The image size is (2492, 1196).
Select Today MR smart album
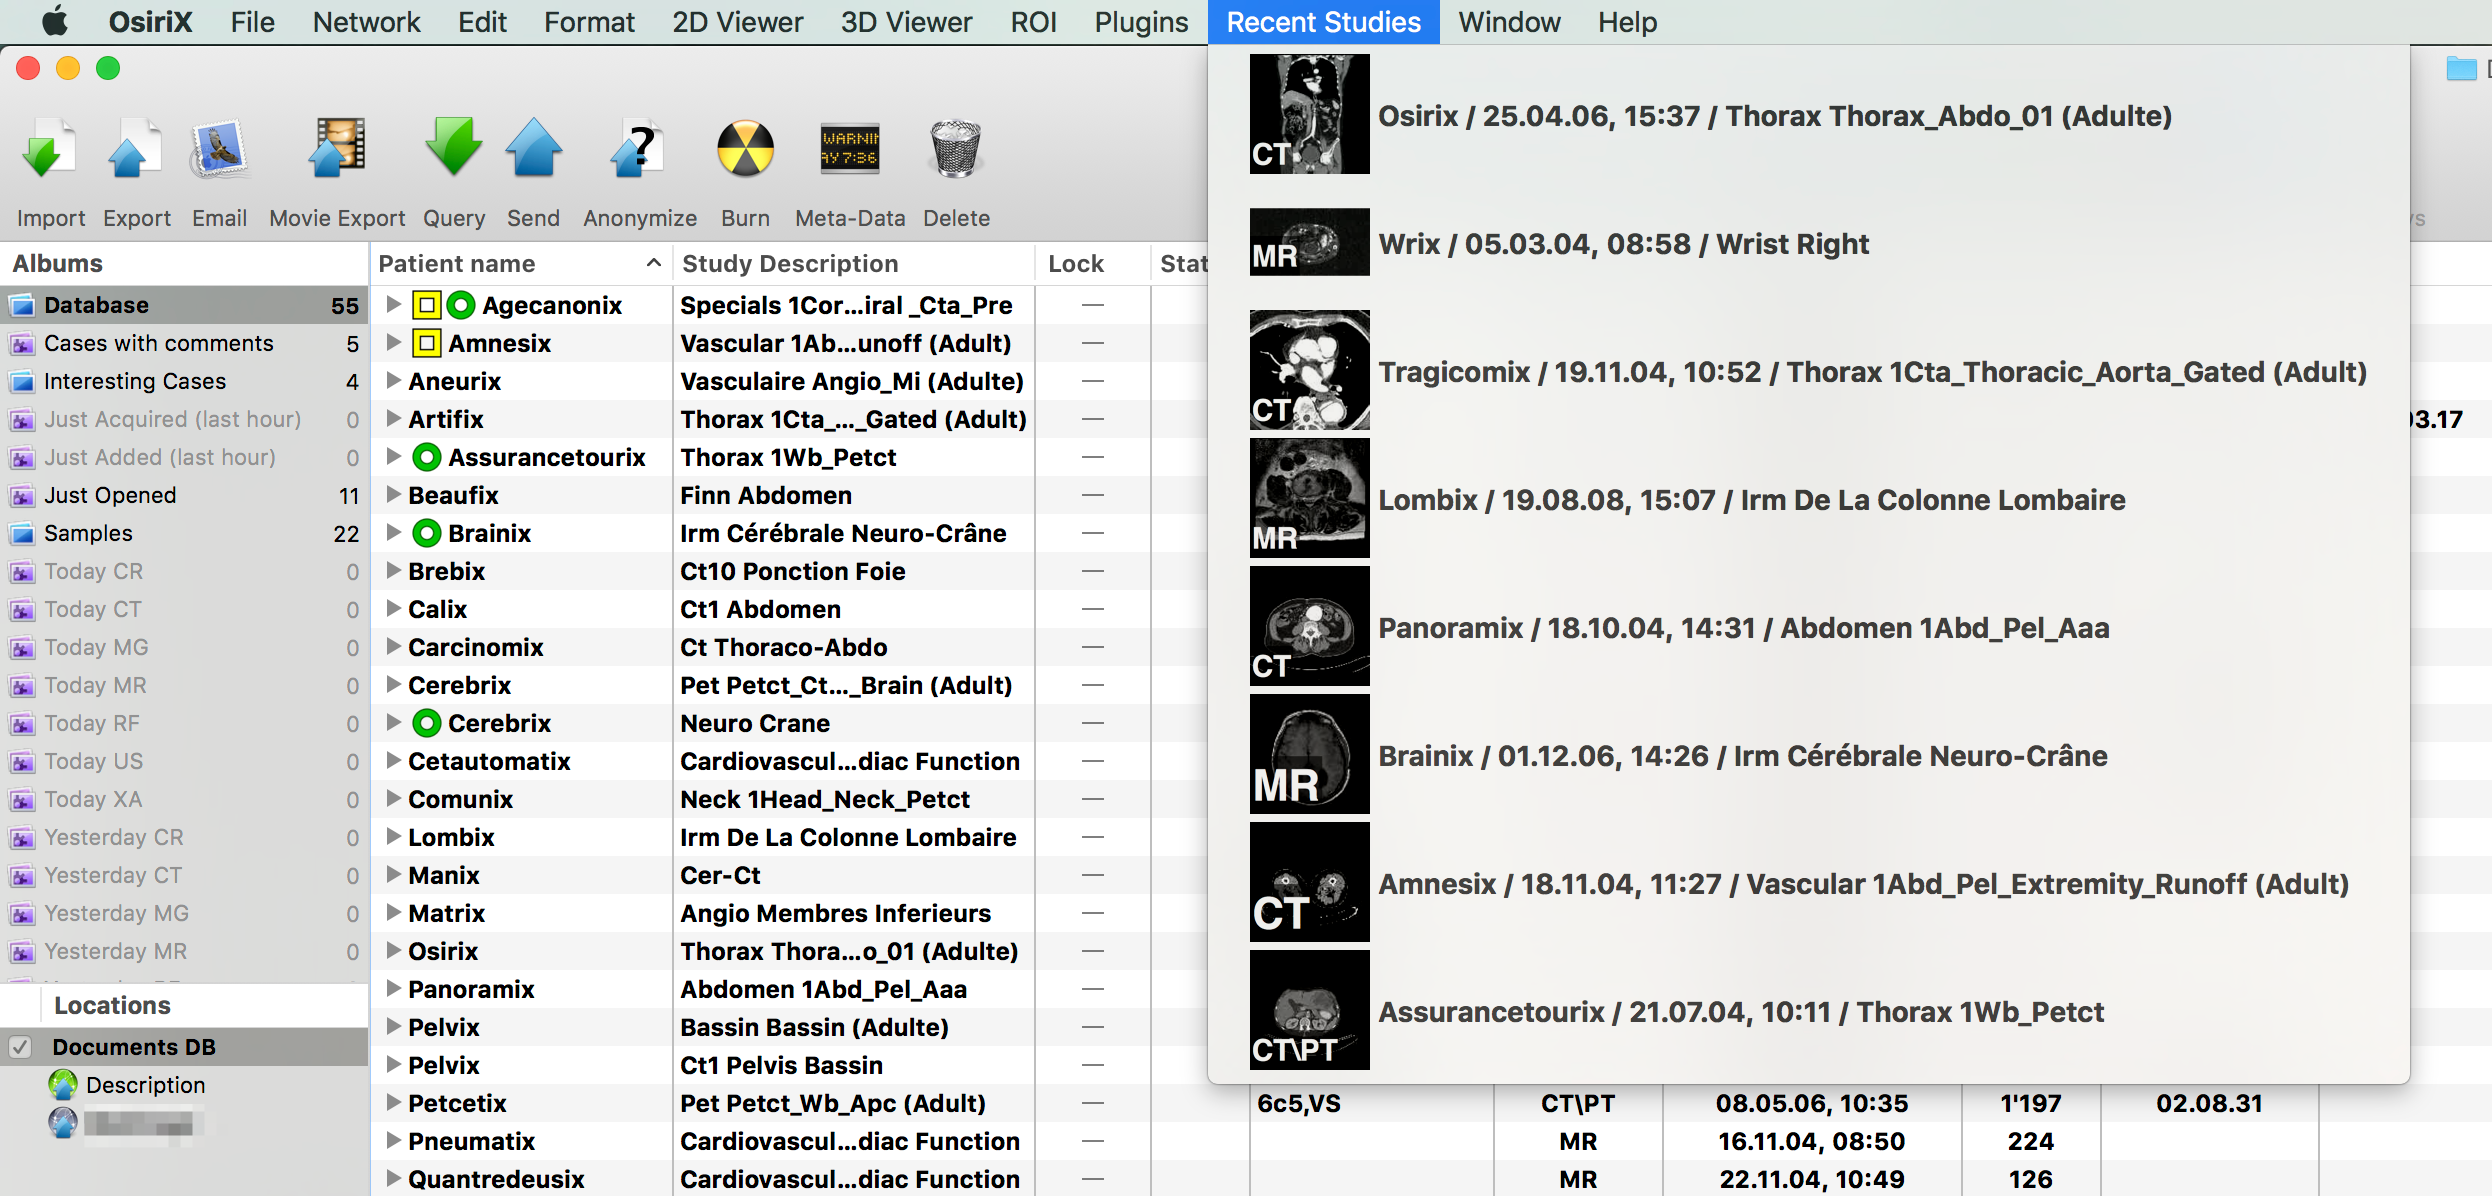184,685
